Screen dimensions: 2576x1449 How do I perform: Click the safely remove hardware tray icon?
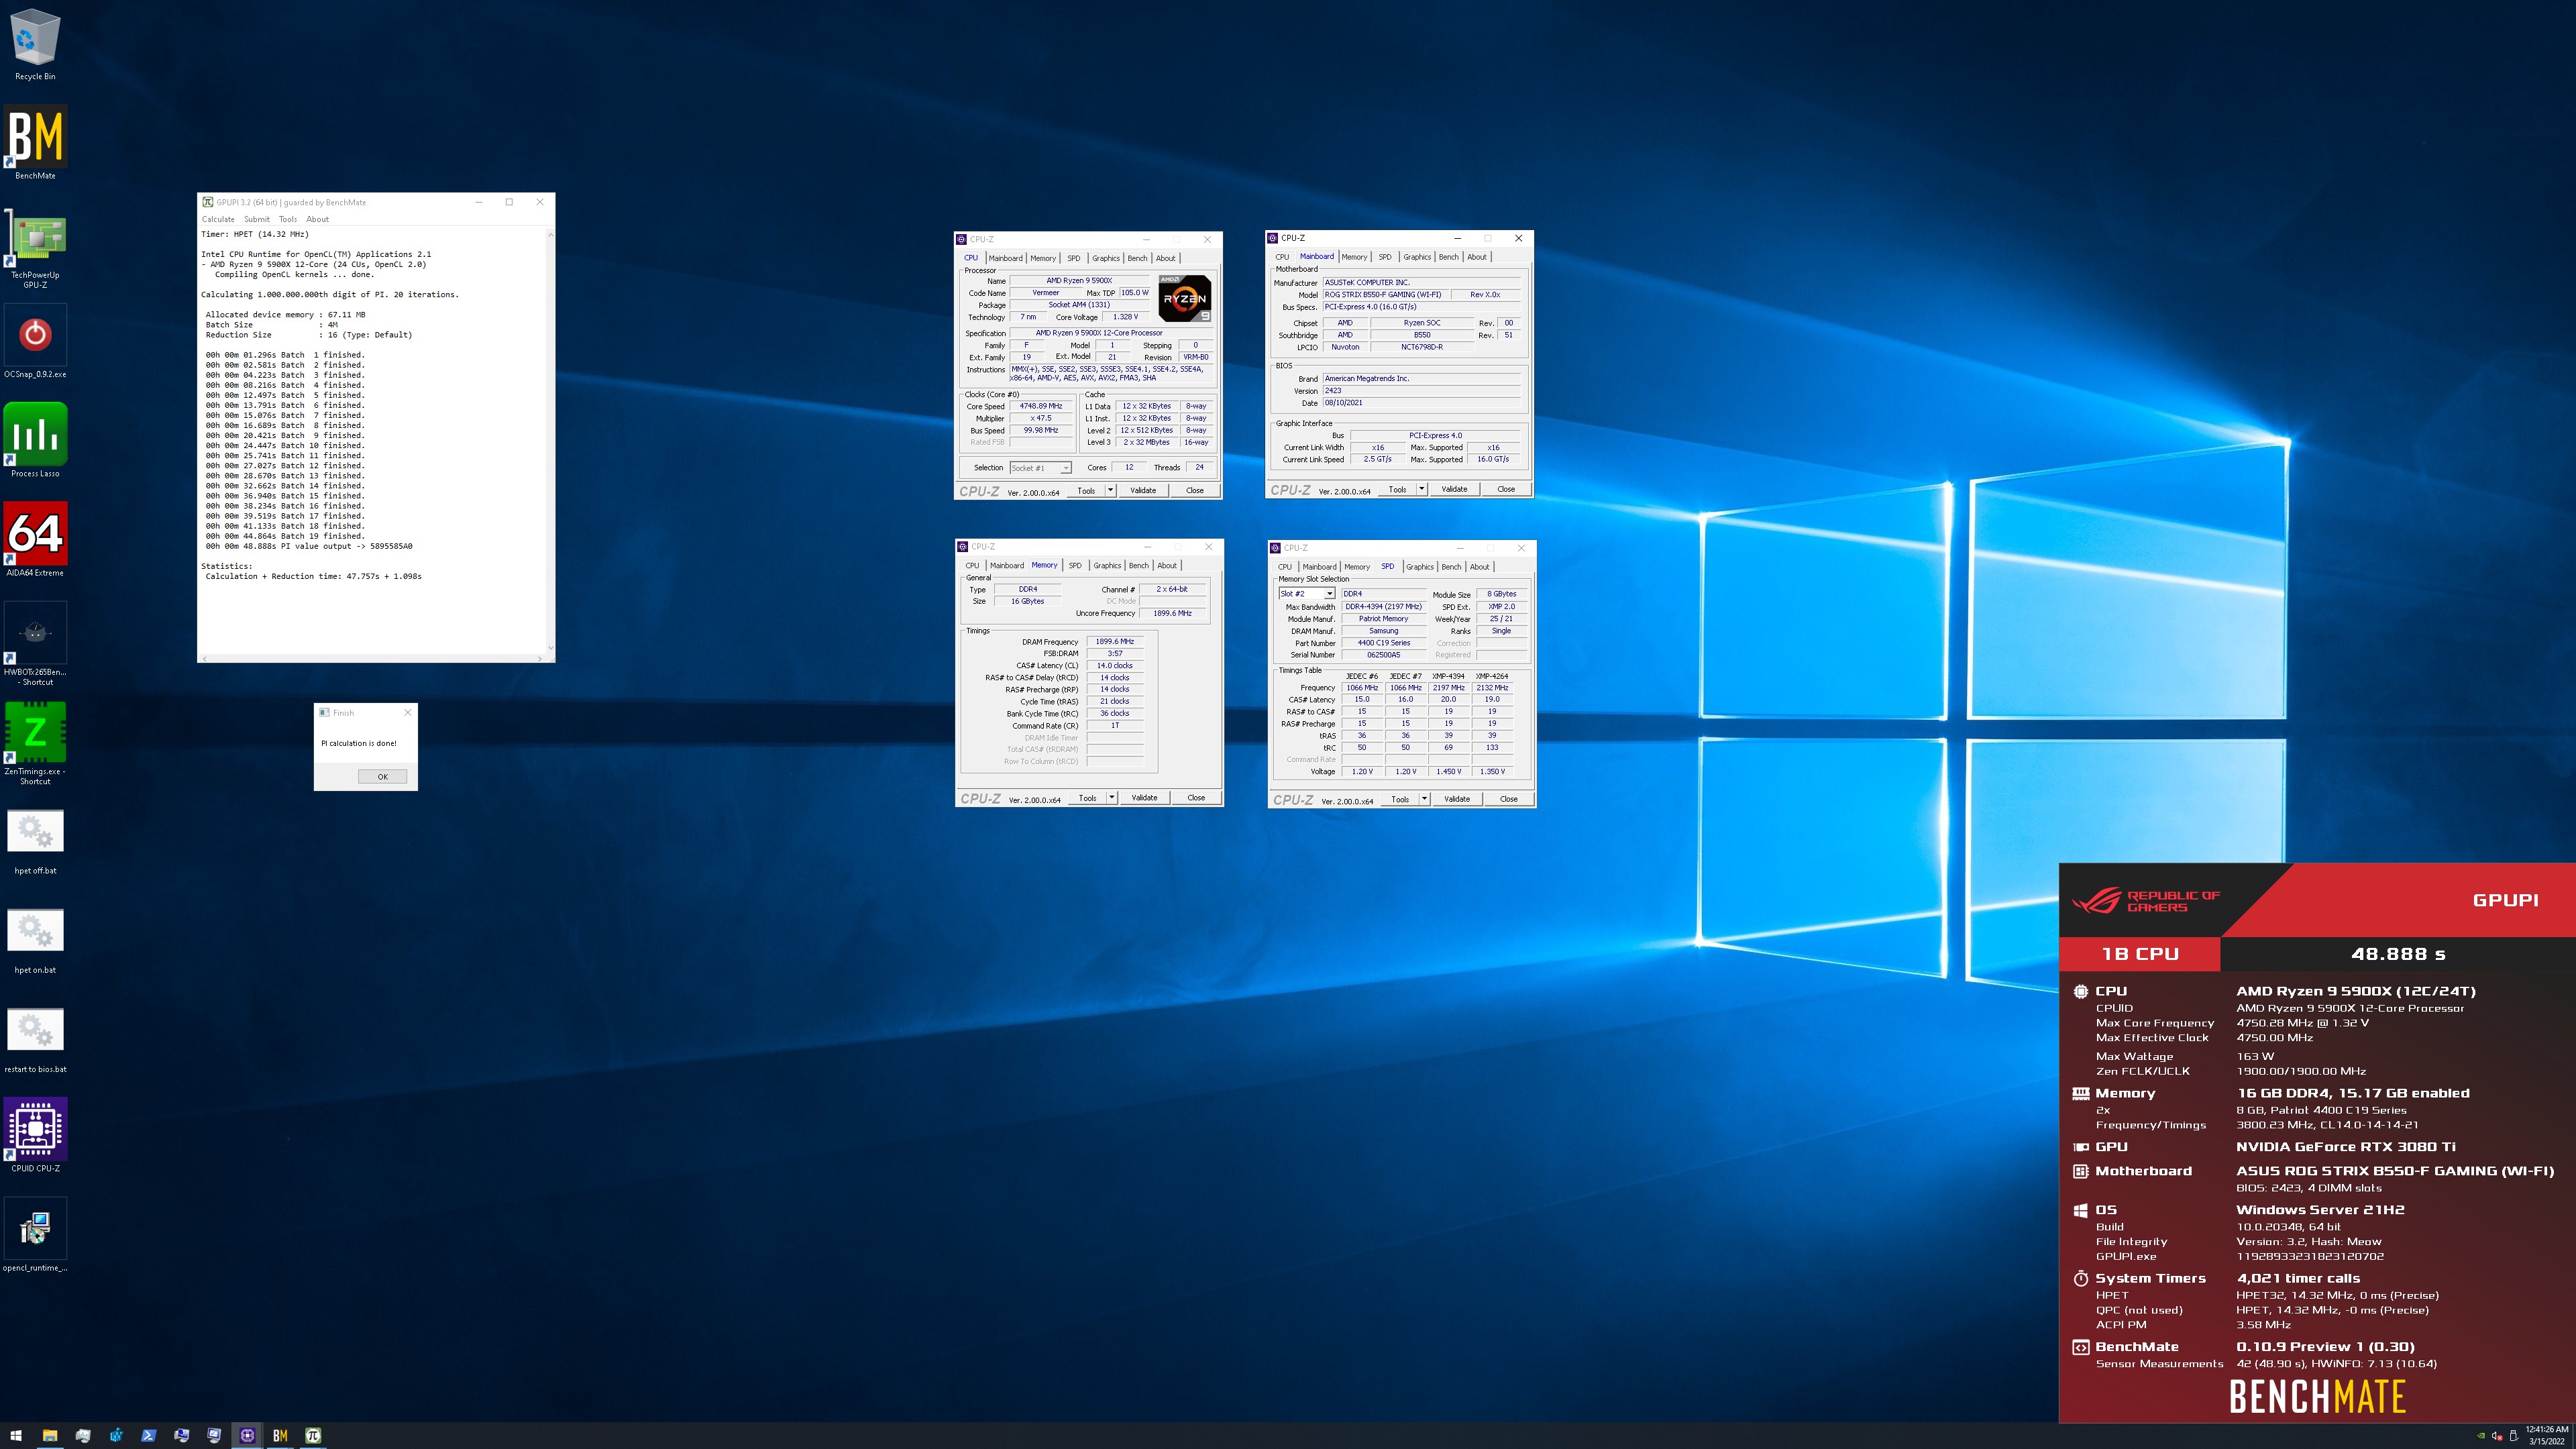(2513, 1436)
